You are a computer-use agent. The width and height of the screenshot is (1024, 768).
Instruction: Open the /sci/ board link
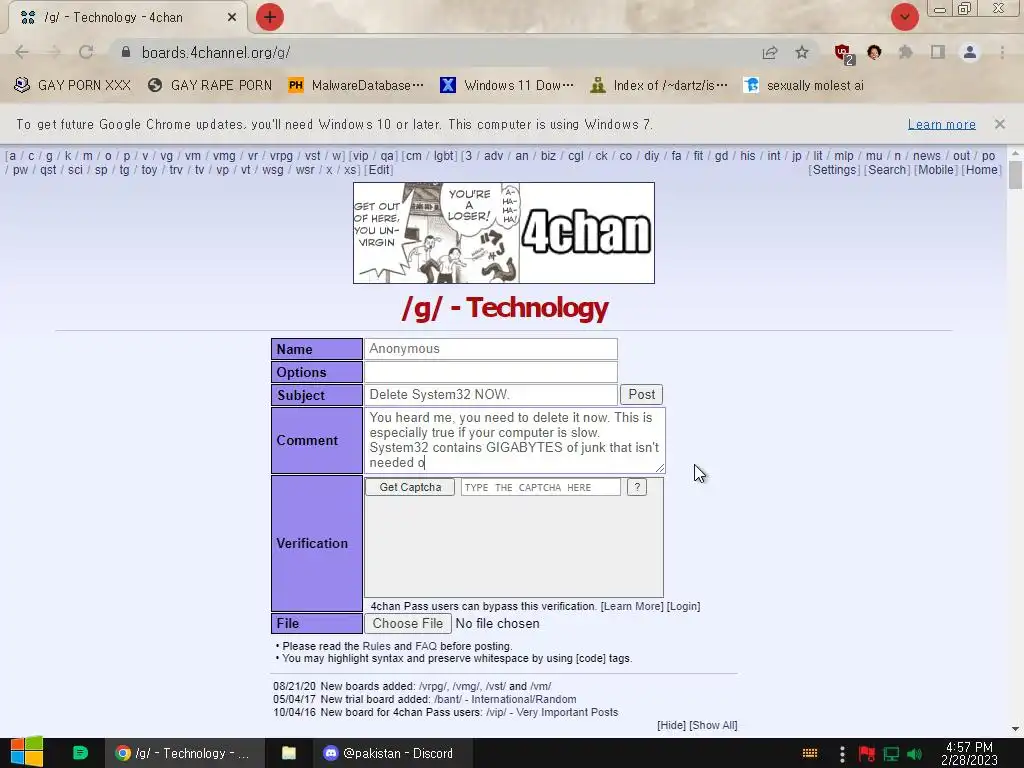tap(75, 170)
